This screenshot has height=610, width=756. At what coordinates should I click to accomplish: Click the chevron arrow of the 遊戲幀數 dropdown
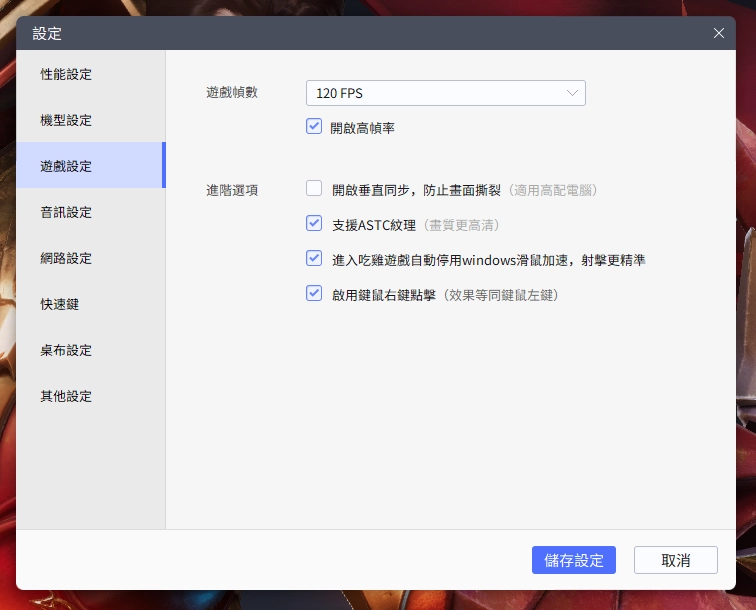[572, 93]
